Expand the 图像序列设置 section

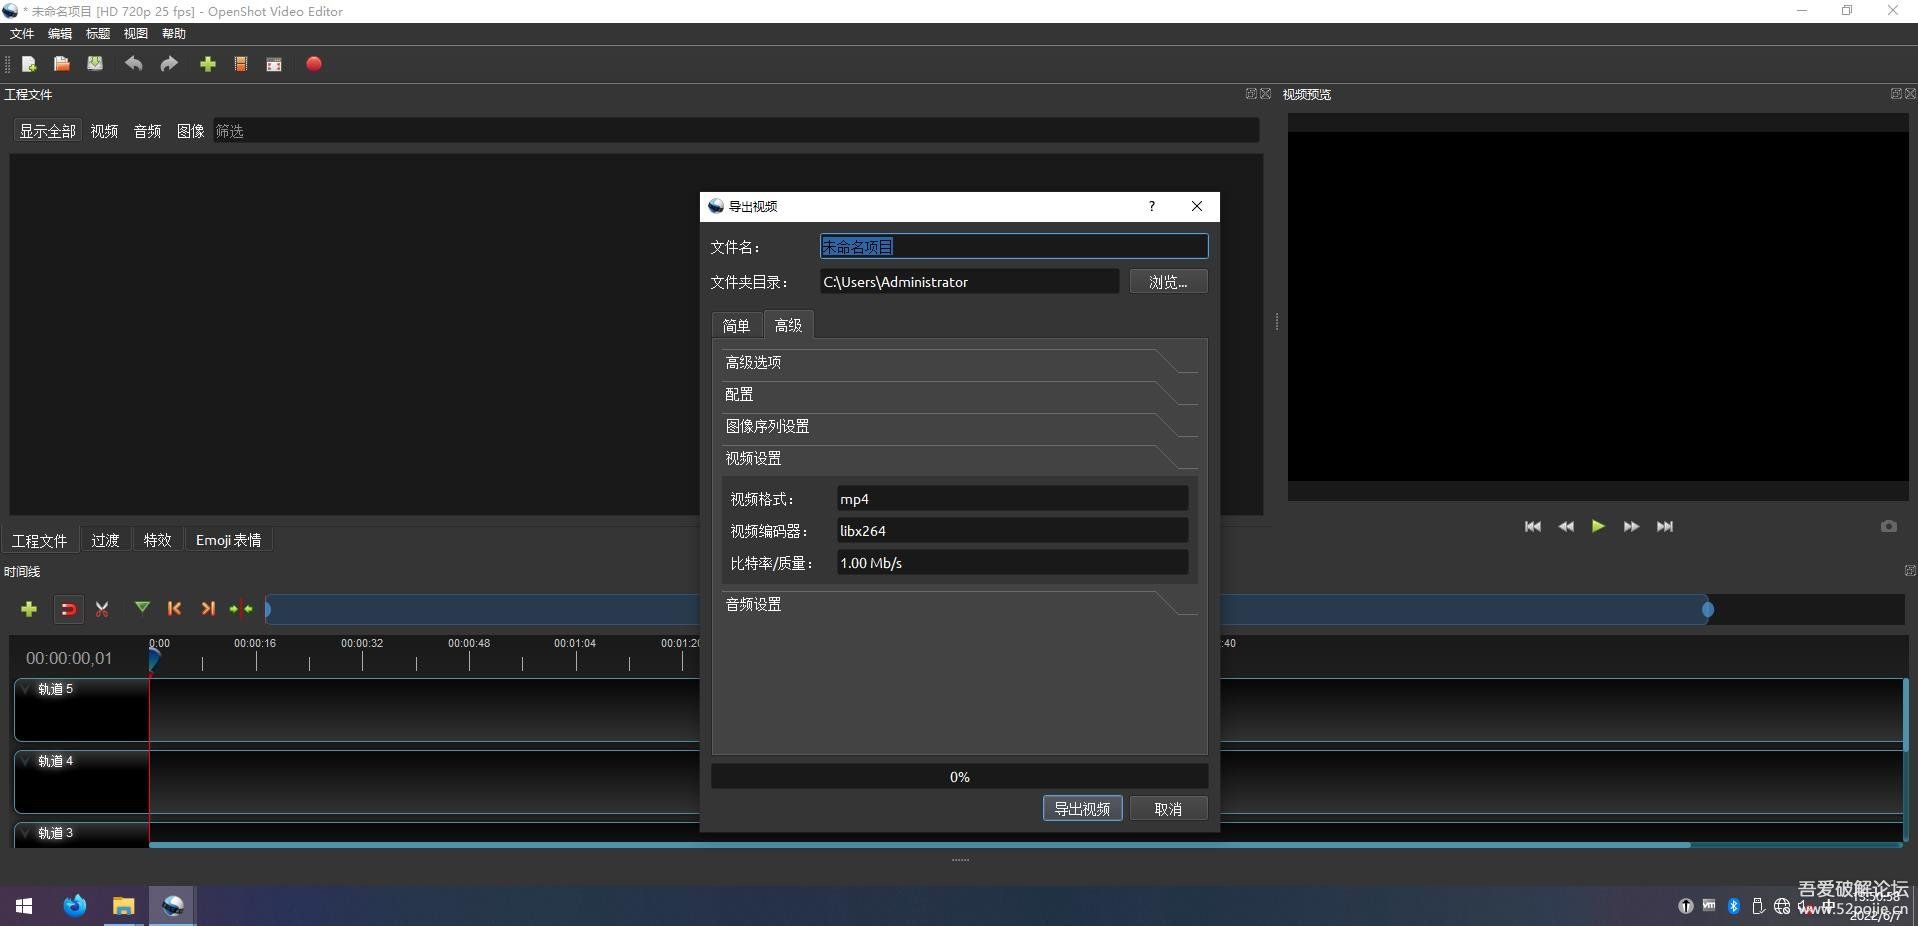[958, 426]
